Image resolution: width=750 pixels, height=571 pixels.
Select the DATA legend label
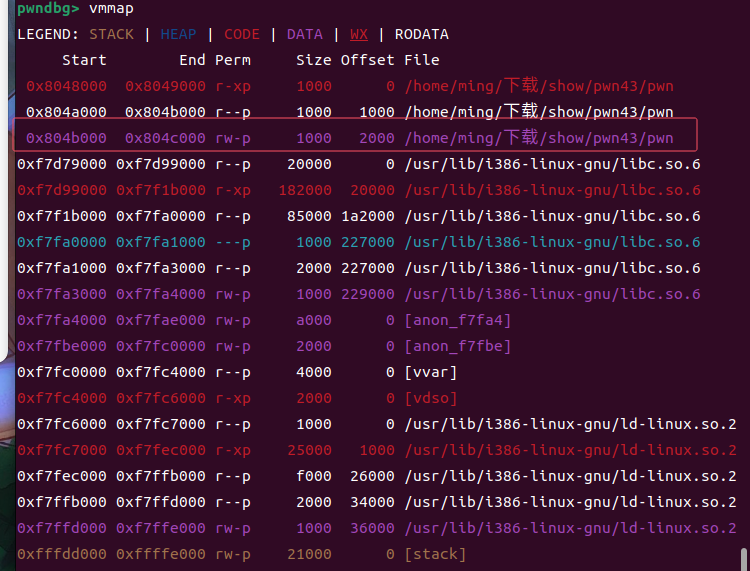pos(305,34)
